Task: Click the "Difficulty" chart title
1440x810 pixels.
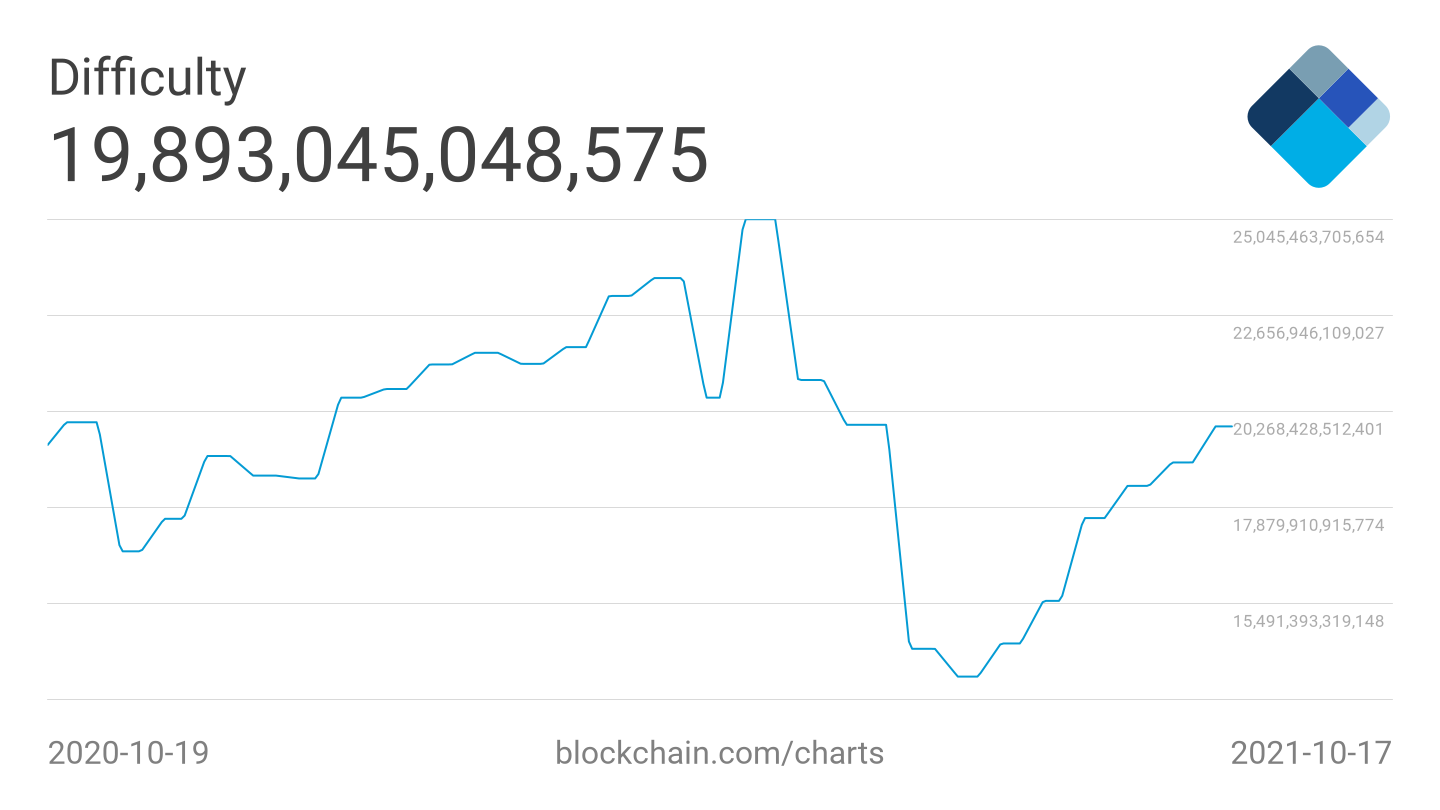Action: [147, 78]
